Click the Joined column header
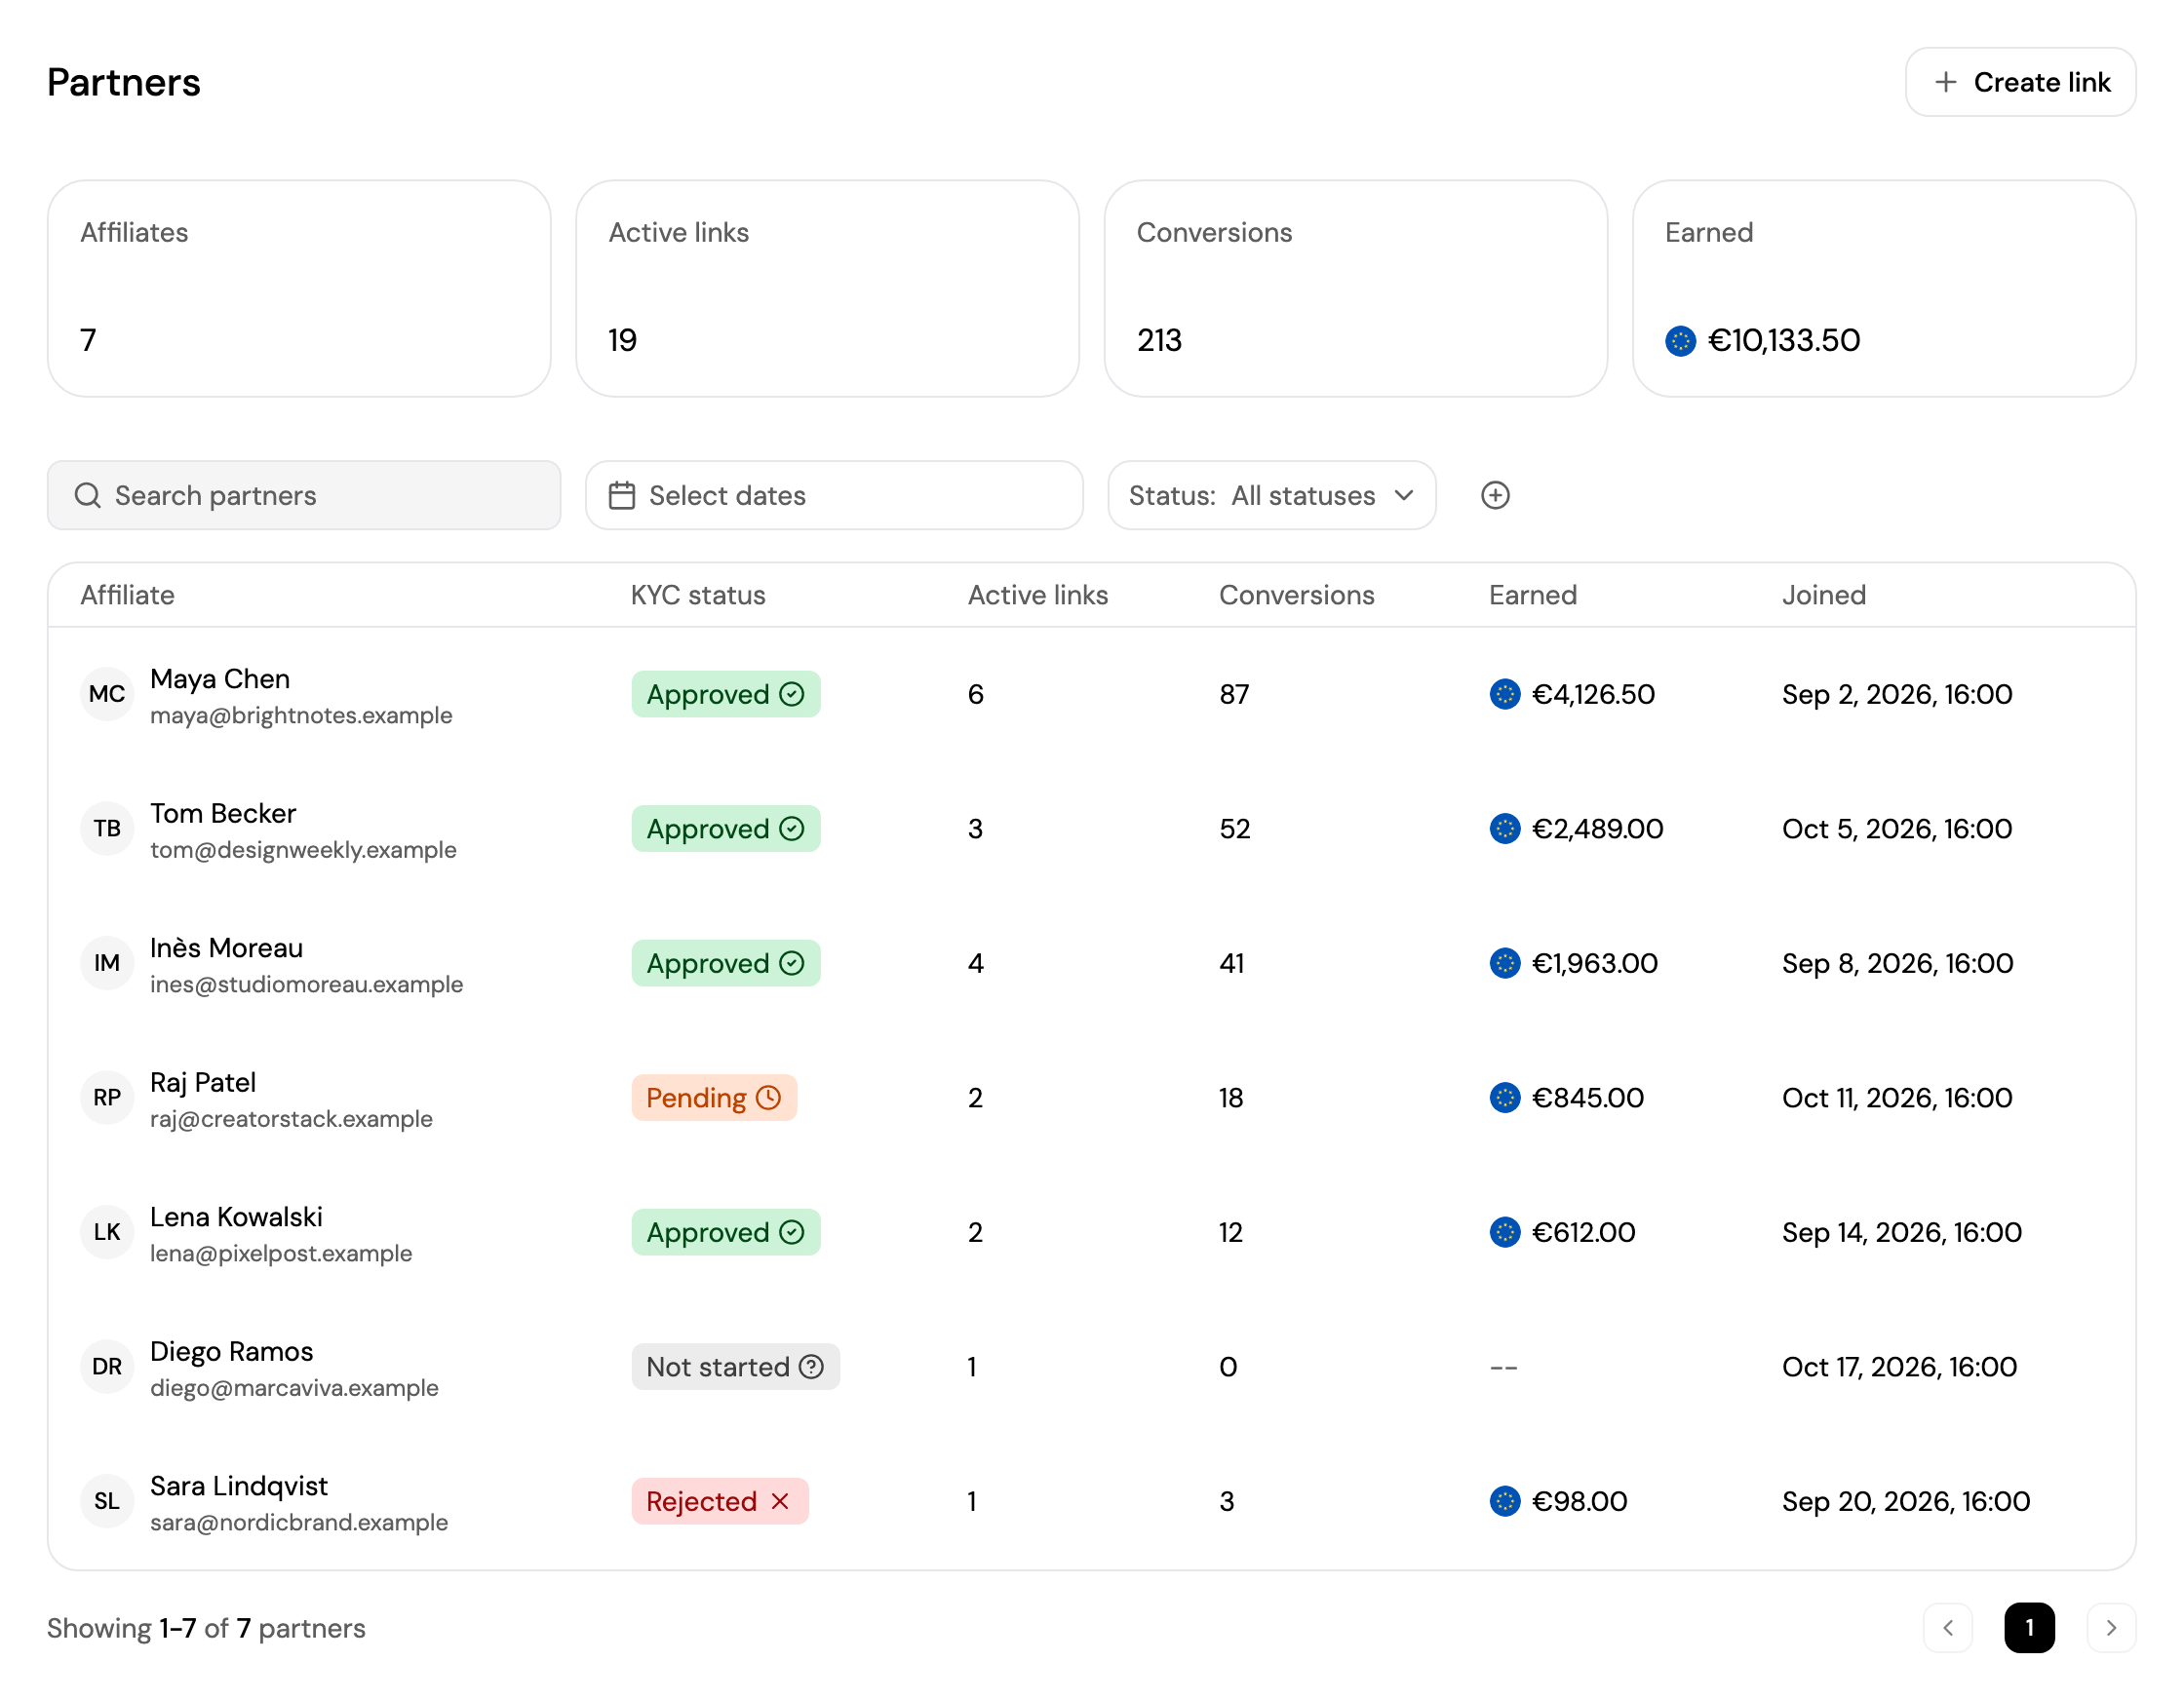Screen dimensions: 2184x1700 [1824, 595]
